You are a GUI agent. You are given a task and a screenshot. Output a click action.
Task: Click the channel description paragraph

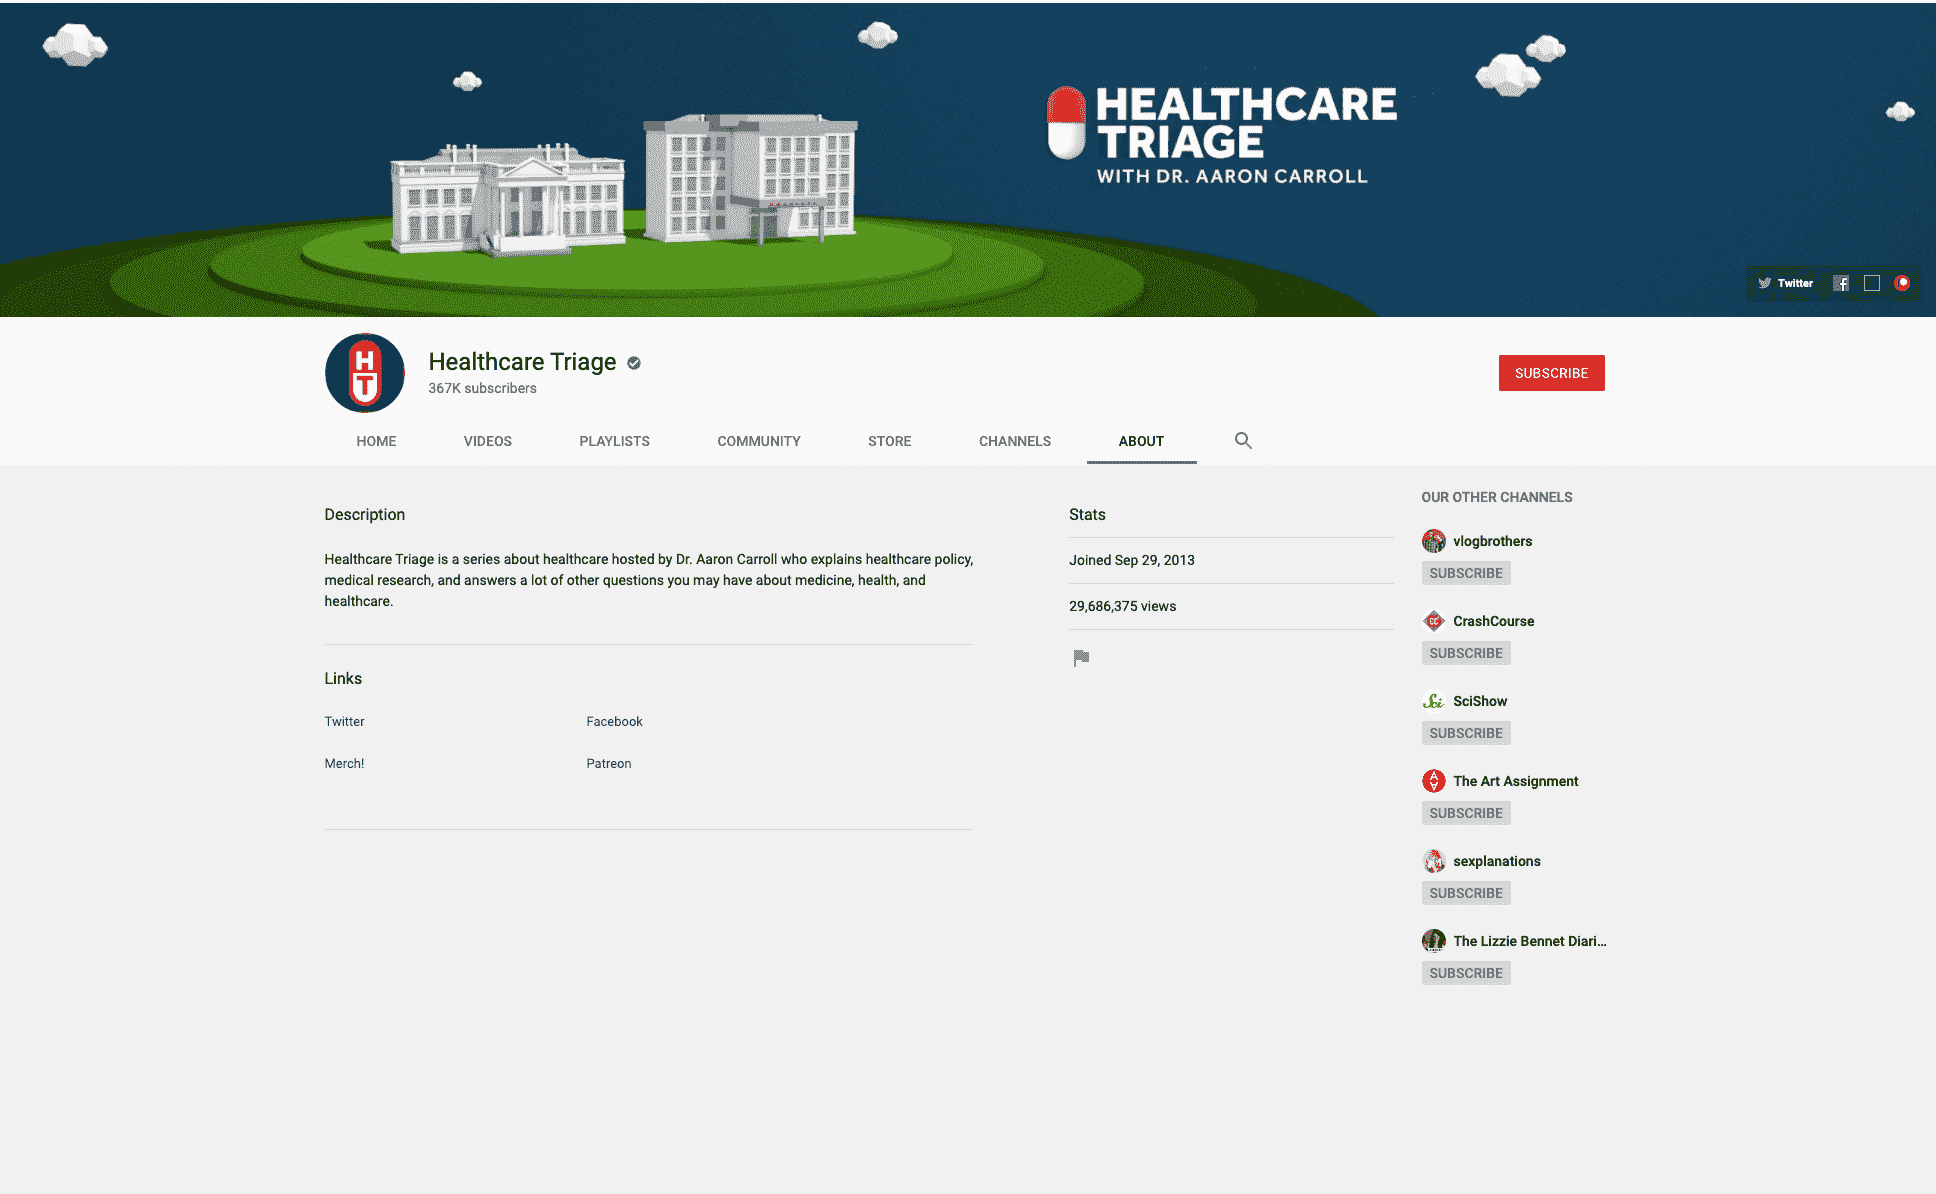tap(648, 580)
